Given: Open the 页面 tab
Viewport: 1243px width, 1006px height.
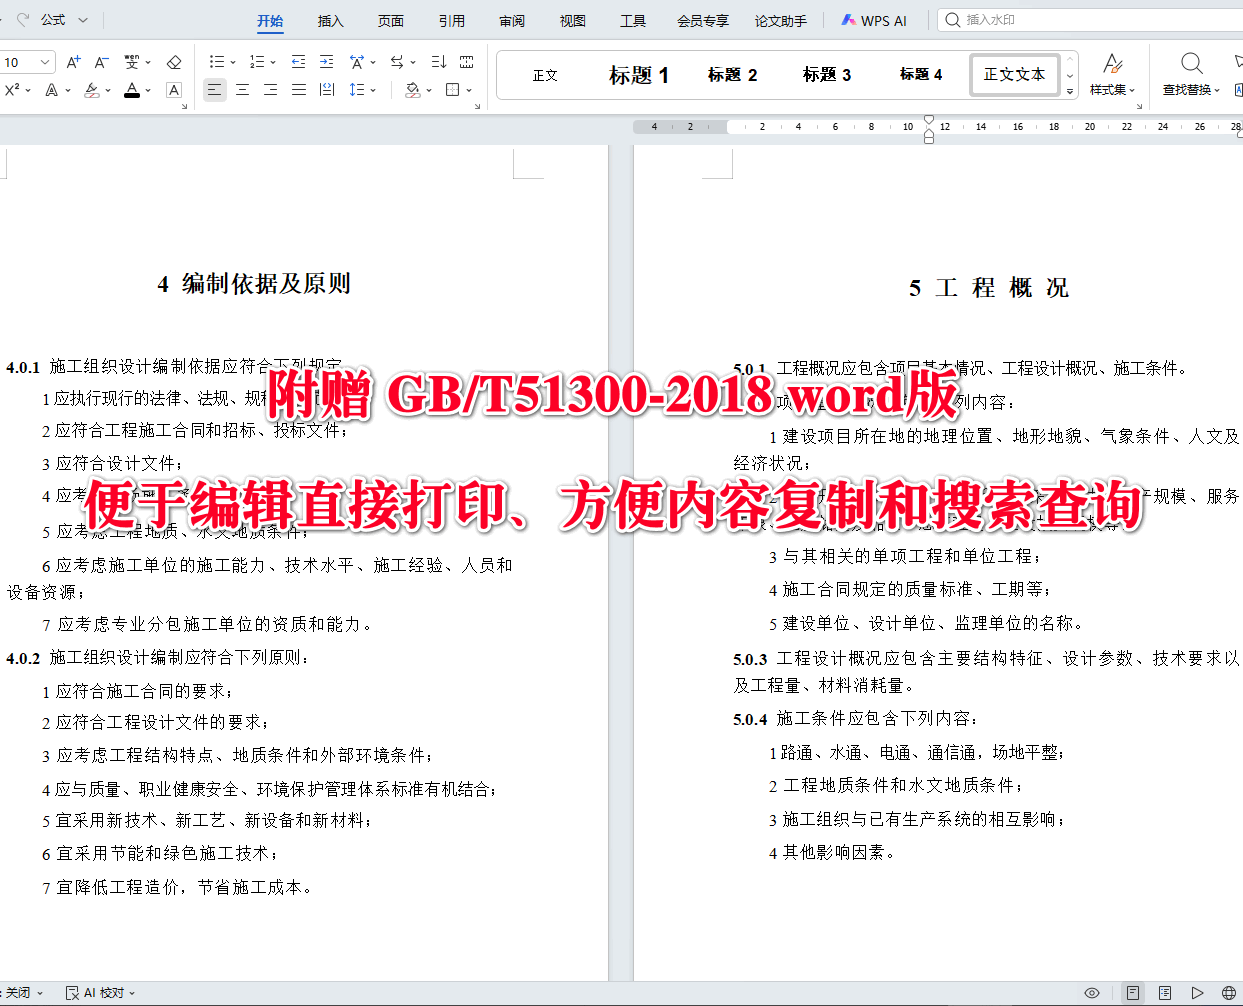Looking at the screenshot, I should coord(391,21).
